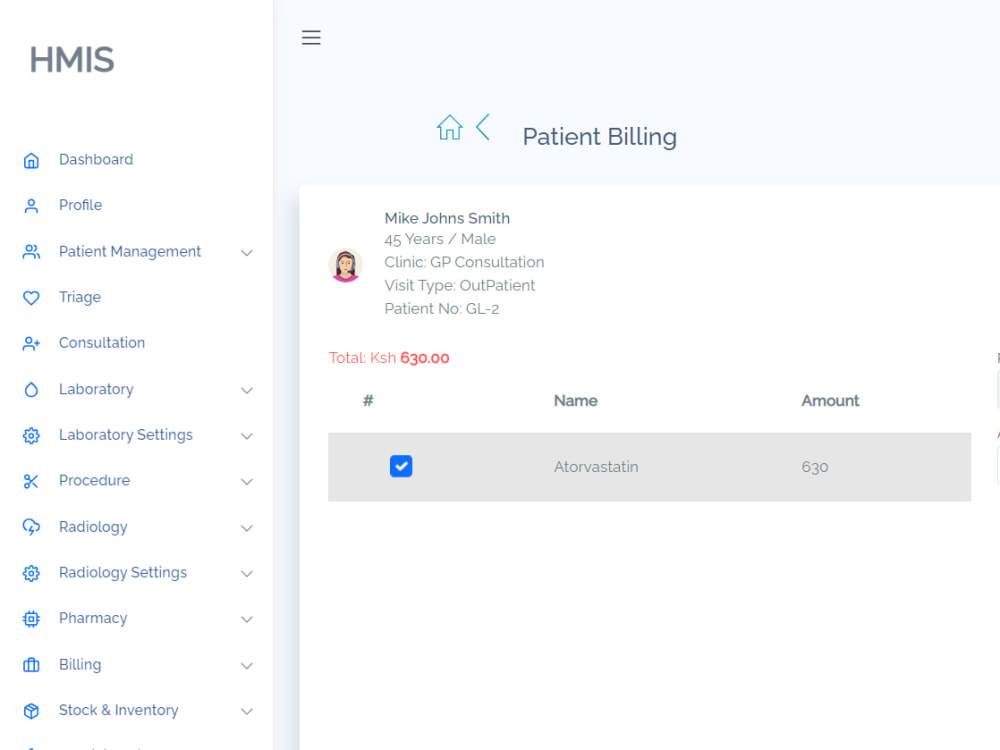Click the back arrow beside Patient Billing
This screenshot has height=750, width=1000.
click(483, 127)
